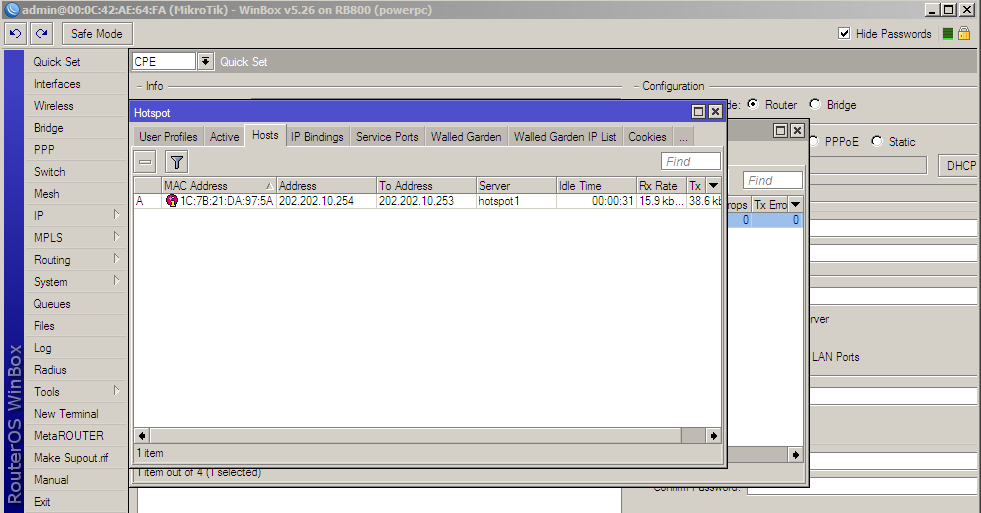Open Bridge in sidebar menu
The width and height of the screenshot is (981, 513).
(76, 128)
